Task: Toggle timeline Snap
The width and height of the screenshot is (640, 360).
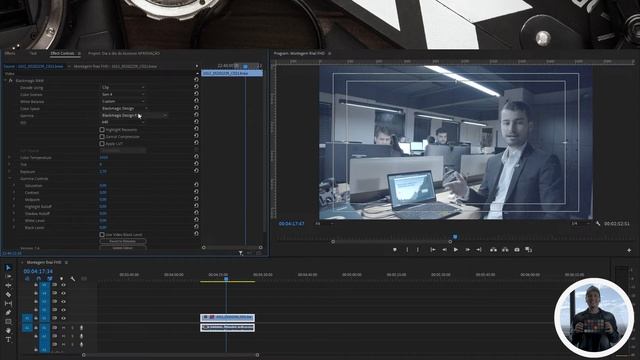Action: coord(39,279)
